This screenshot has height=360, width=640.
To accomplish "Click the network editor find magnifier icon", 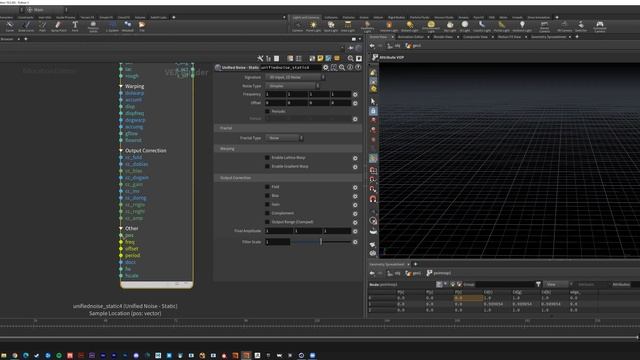I will click(x=351, y=58).
